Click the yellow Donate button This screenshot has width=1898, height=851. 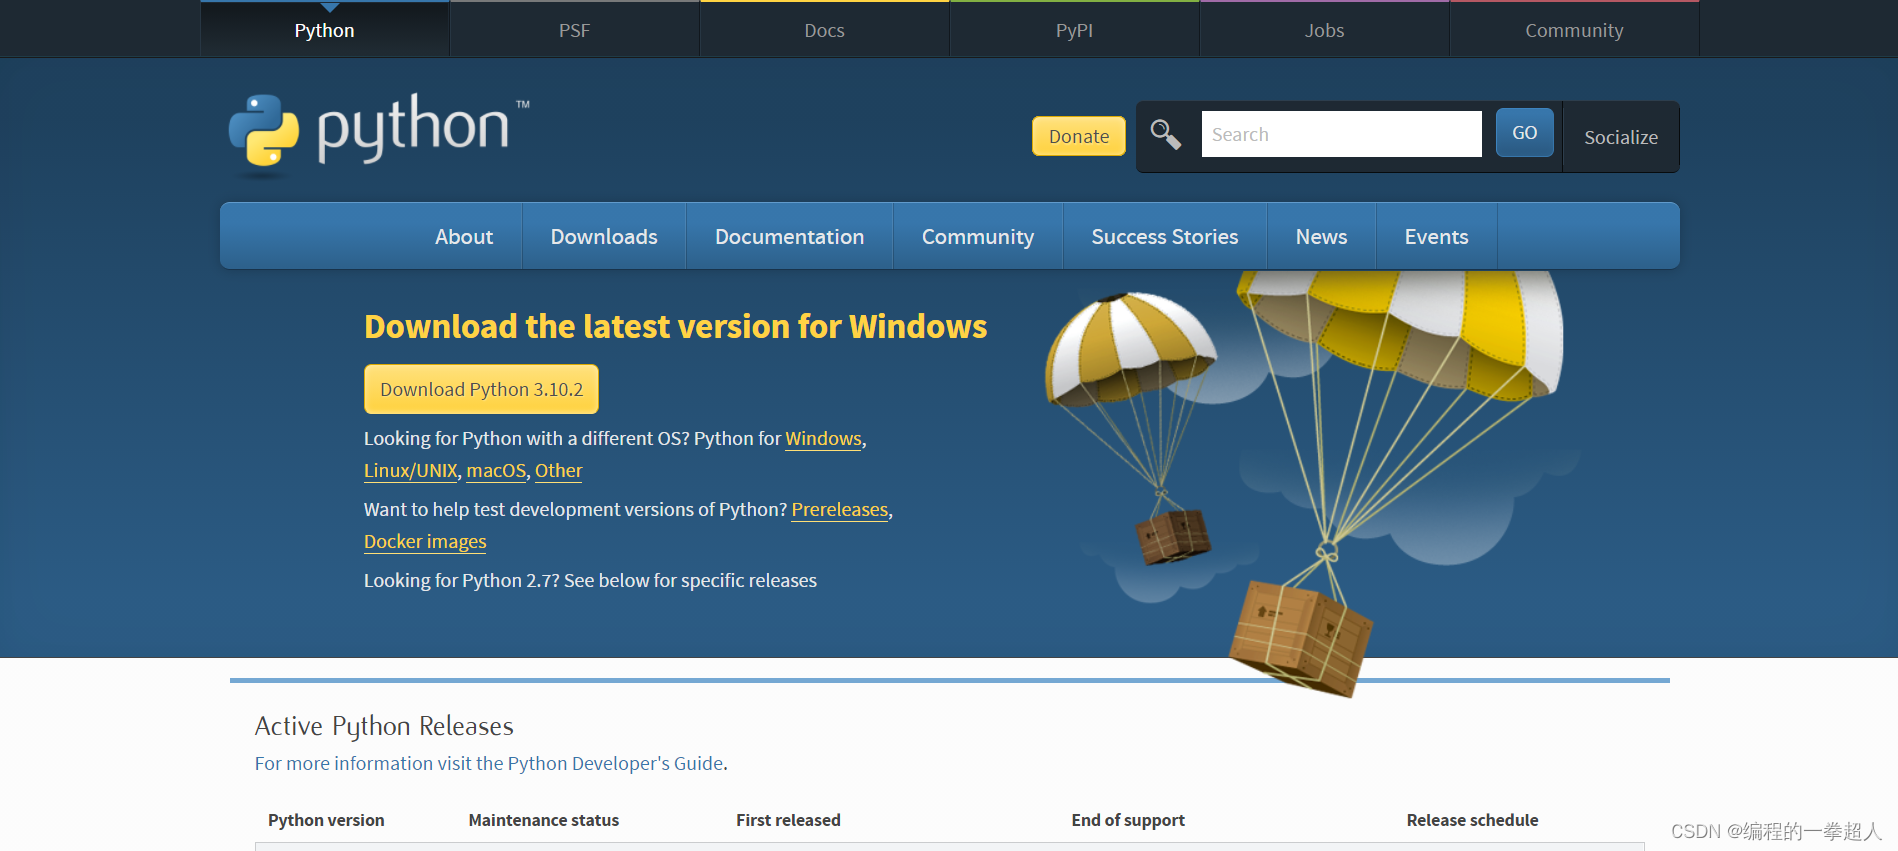pos(1079,136)
